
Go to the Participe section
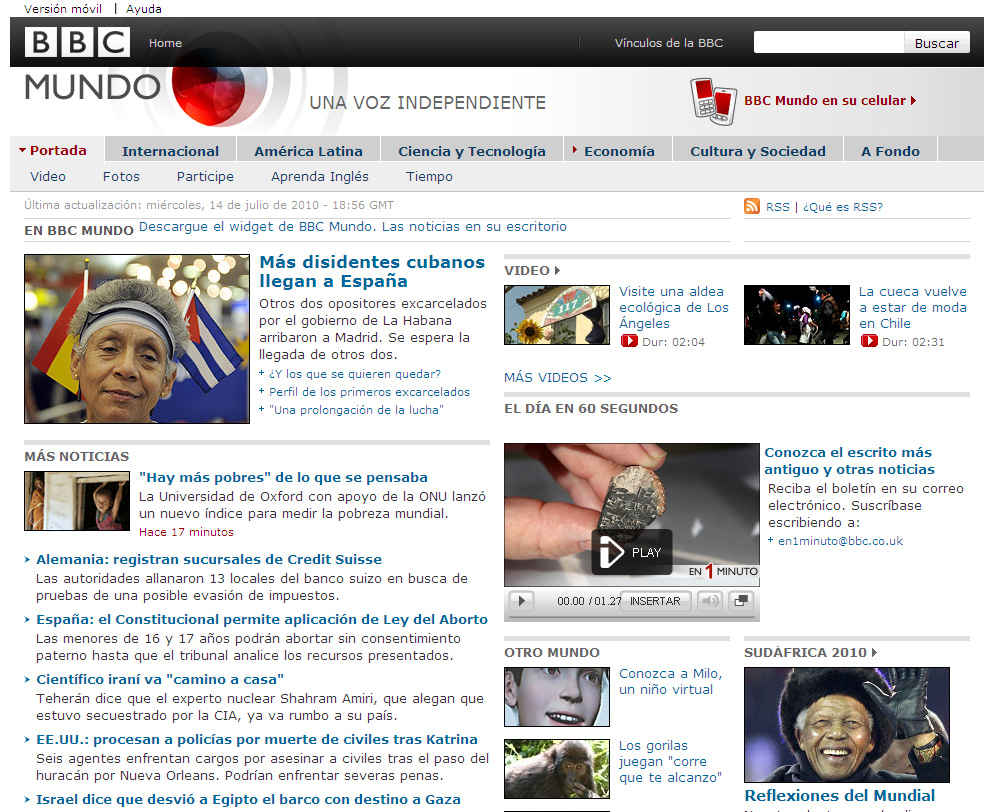tap(205, 176)
